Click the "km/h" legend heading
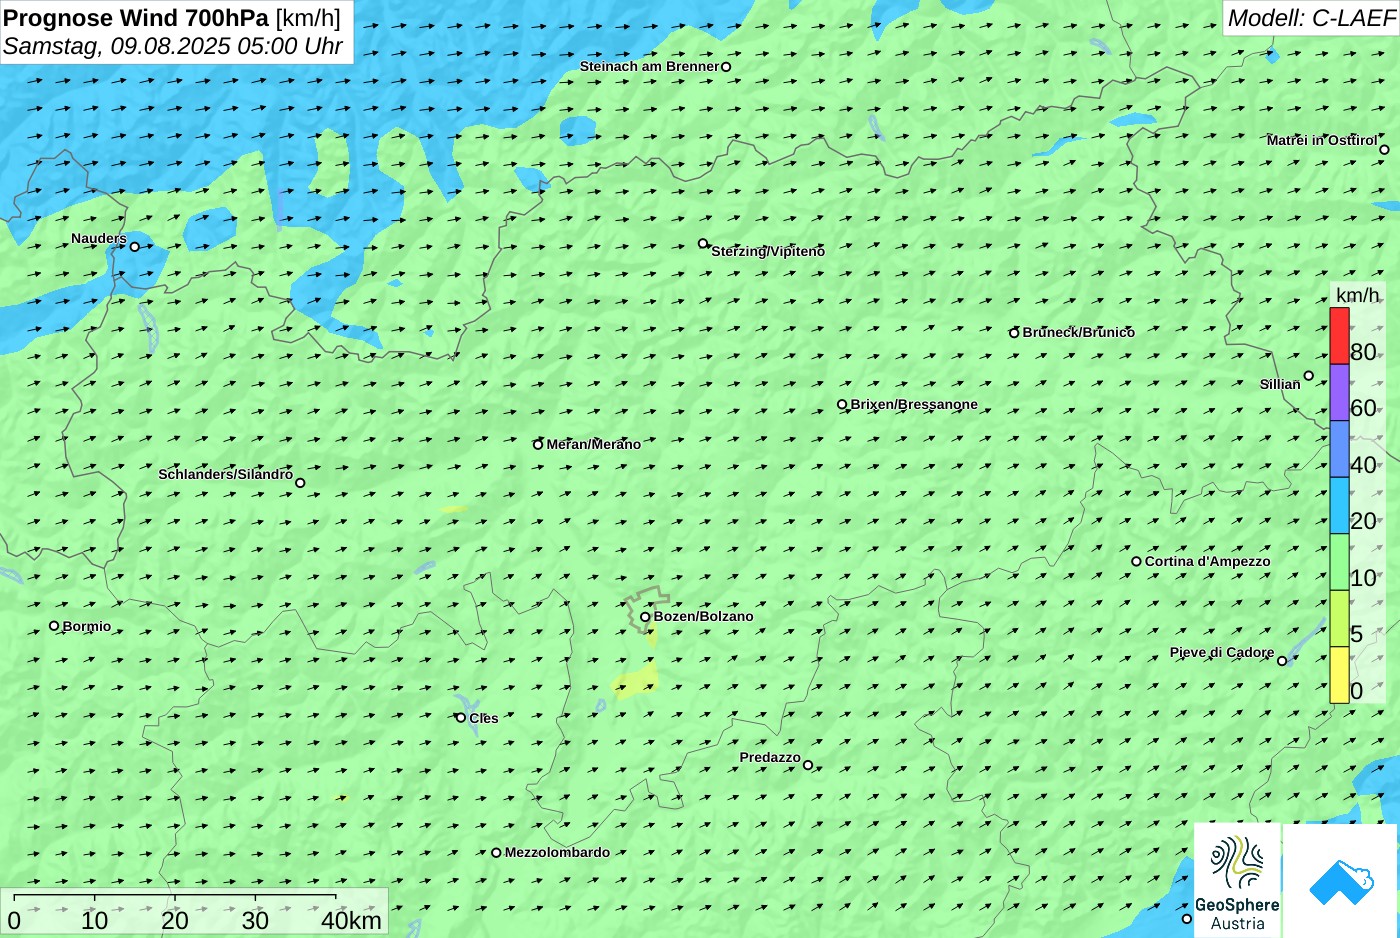 point(1357,295)
